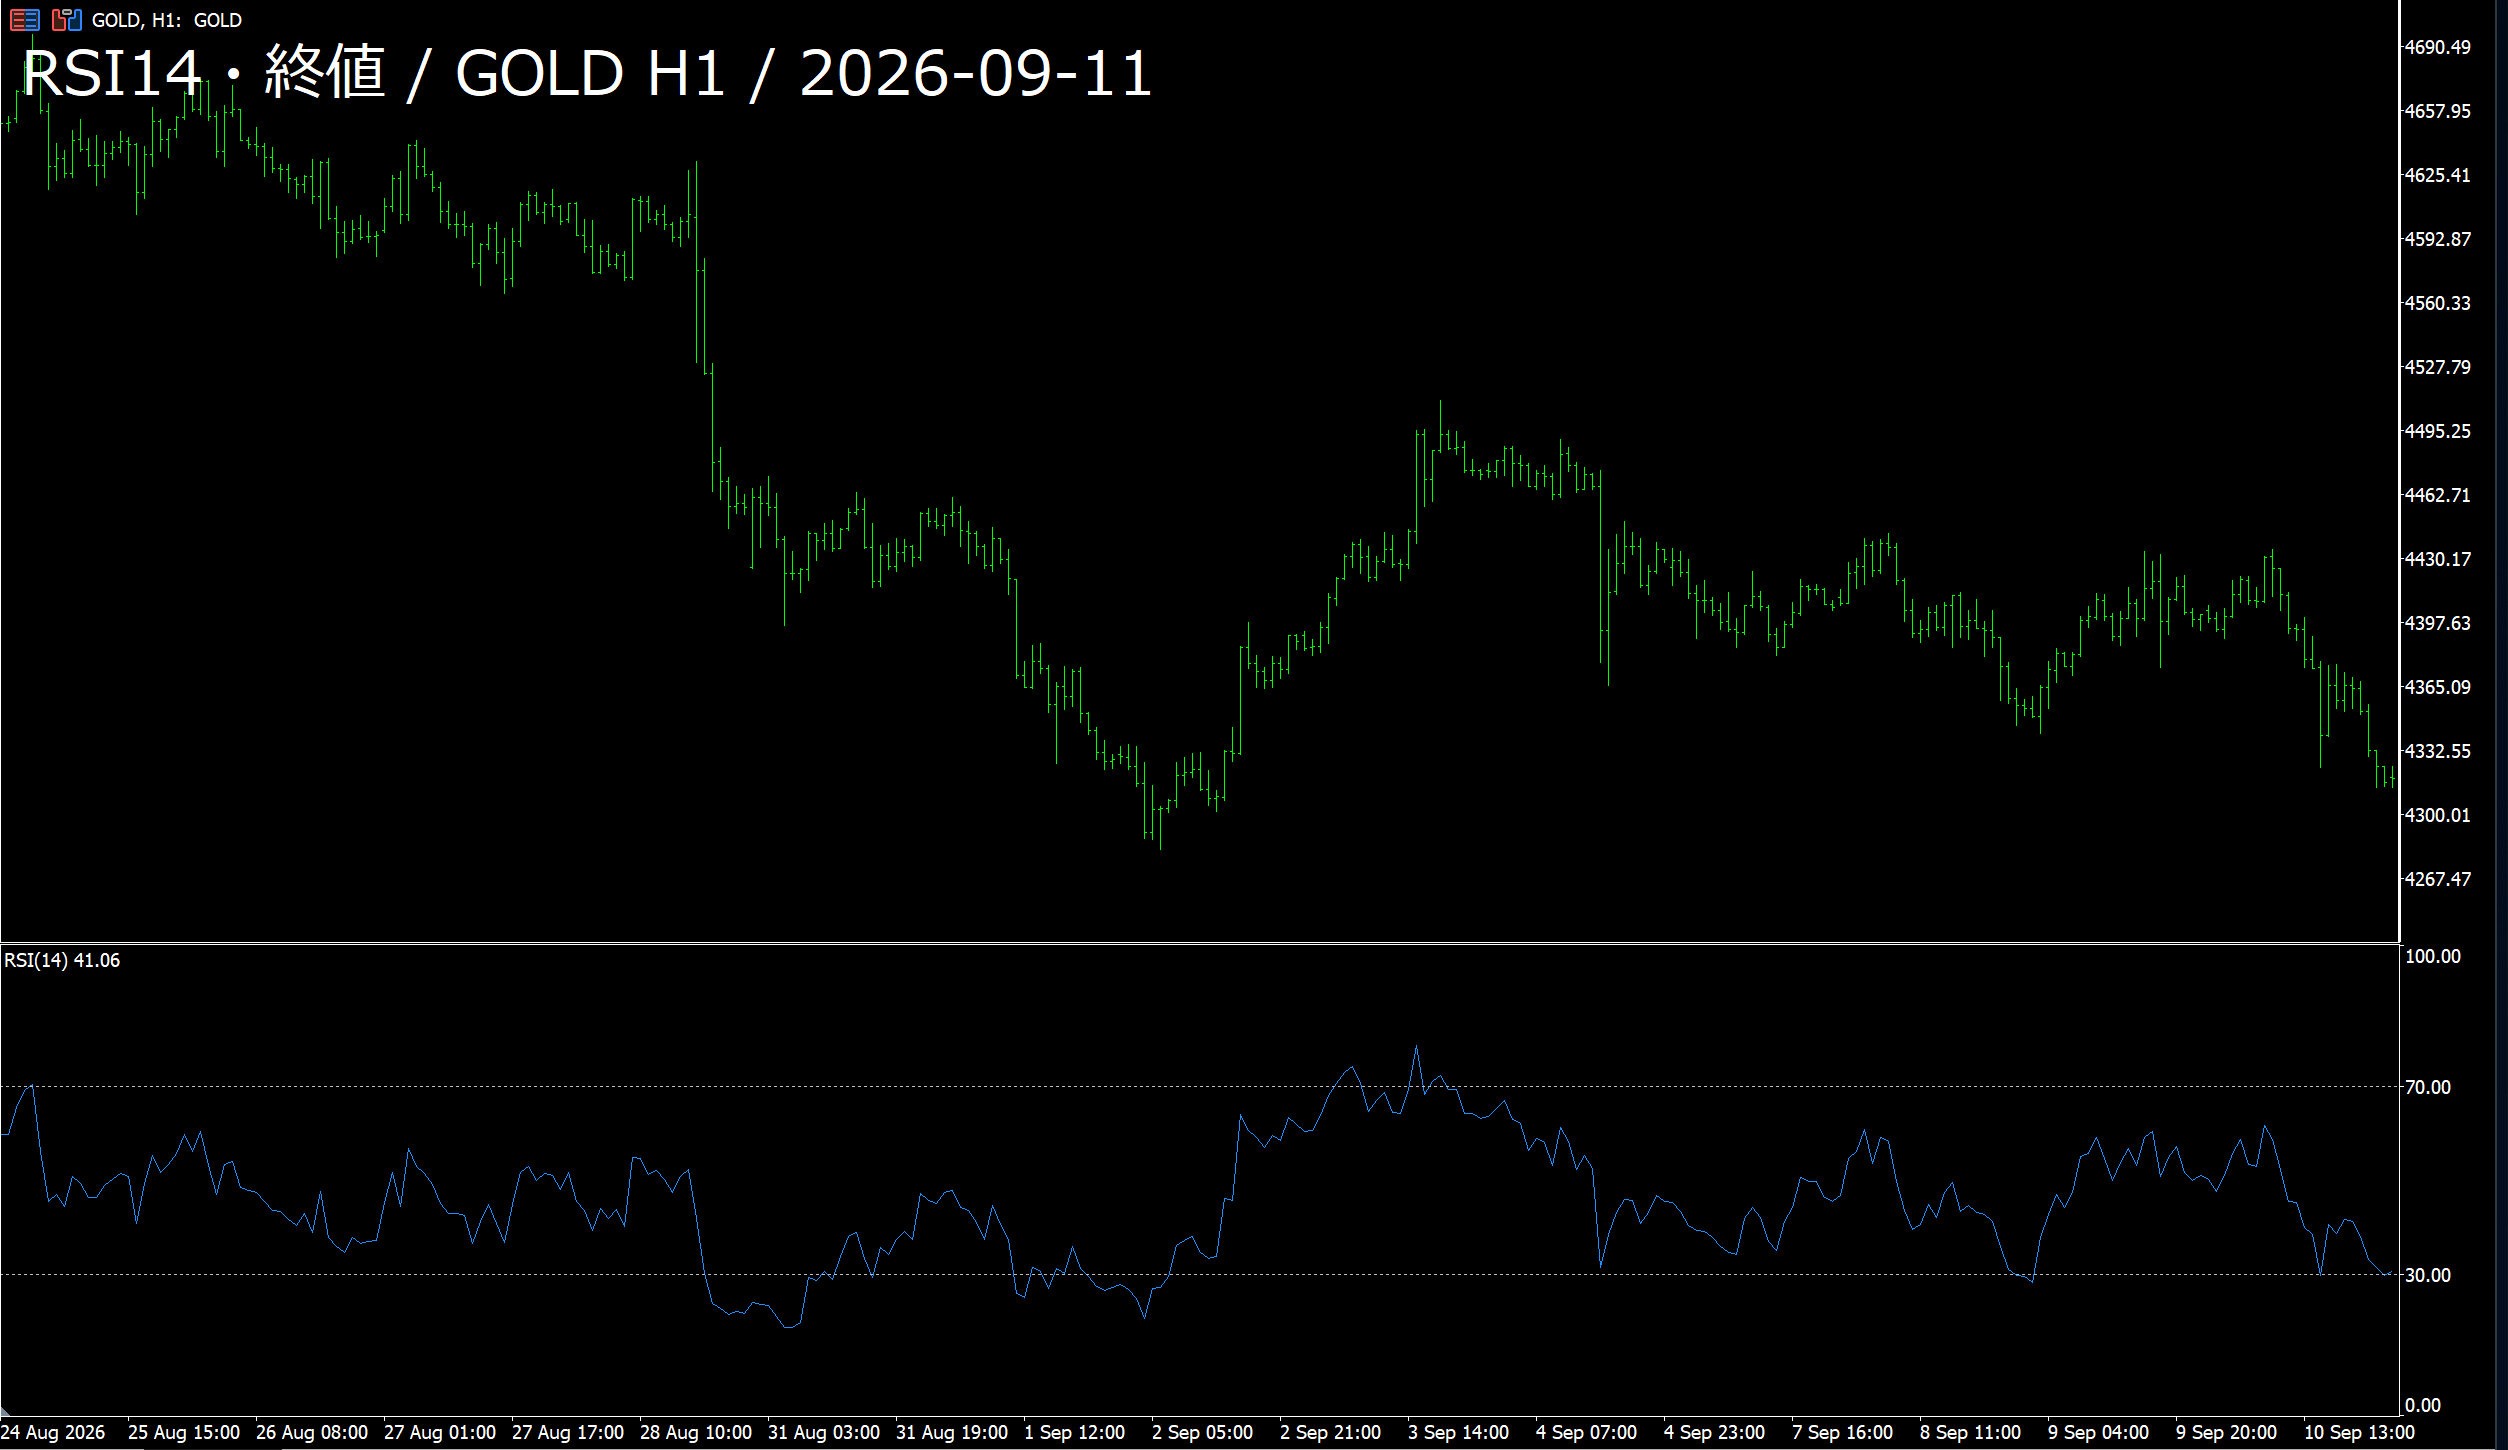2508x1450 pixels.
Task: Click the '10 Sep 13:00' time label
Action: pos(2360,1432)
